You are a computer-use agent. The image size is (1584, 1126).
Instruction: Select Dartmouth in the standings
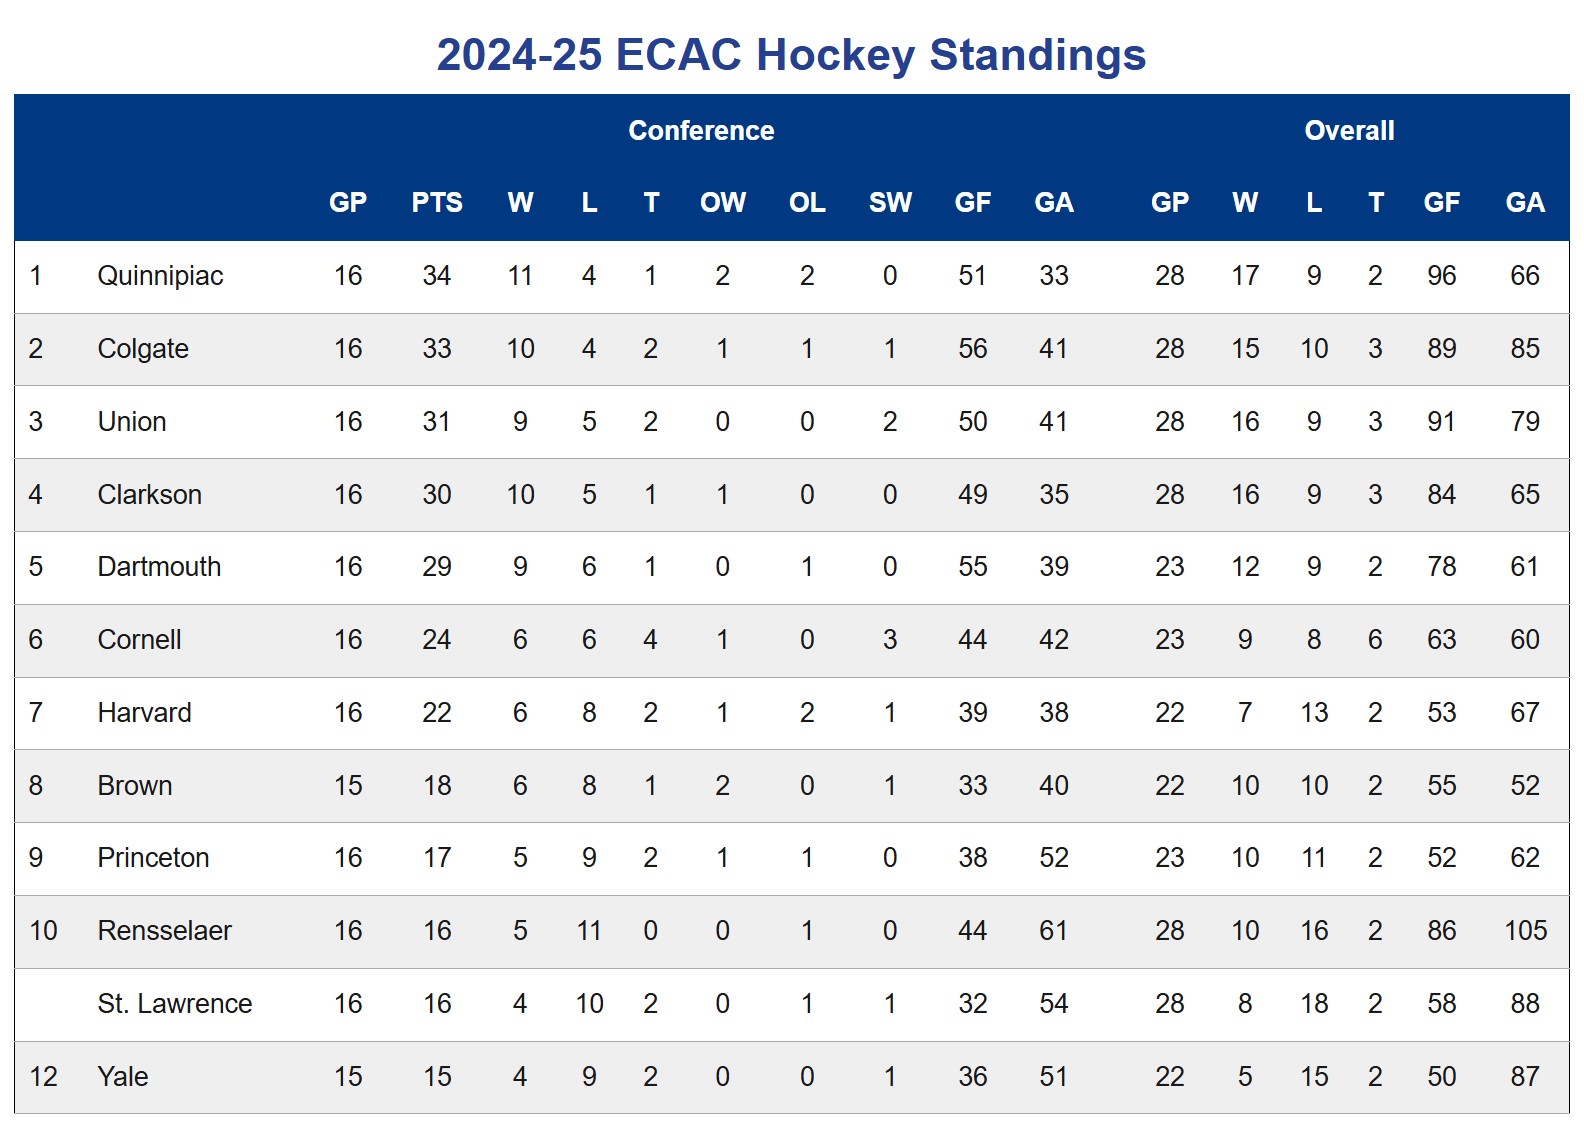click(159, 567)
